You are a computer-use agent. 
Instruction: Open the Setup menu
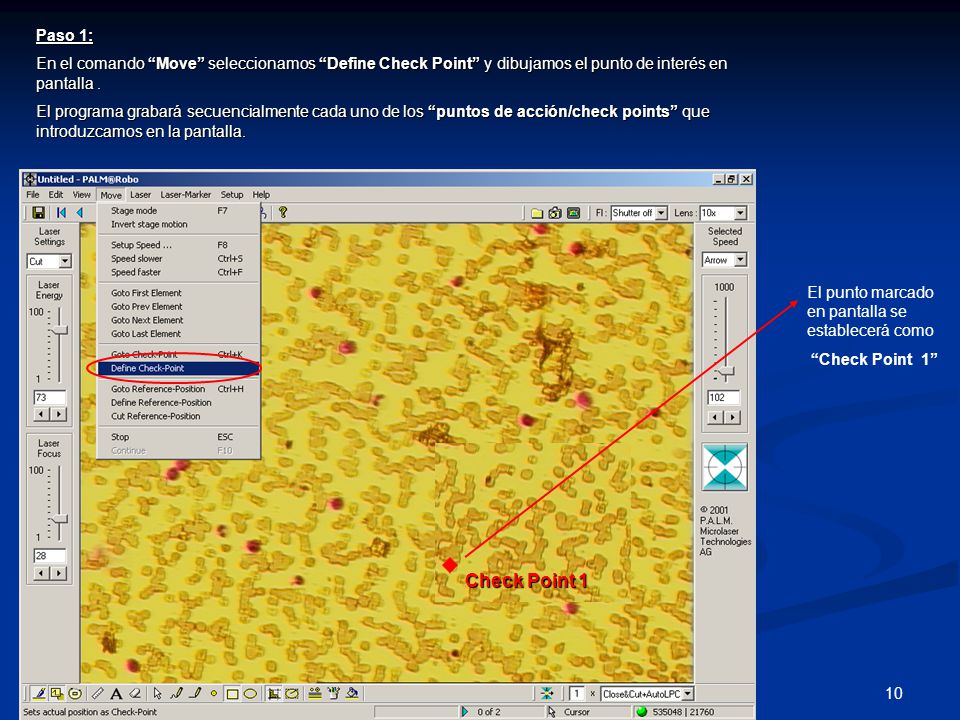[232, 195]
